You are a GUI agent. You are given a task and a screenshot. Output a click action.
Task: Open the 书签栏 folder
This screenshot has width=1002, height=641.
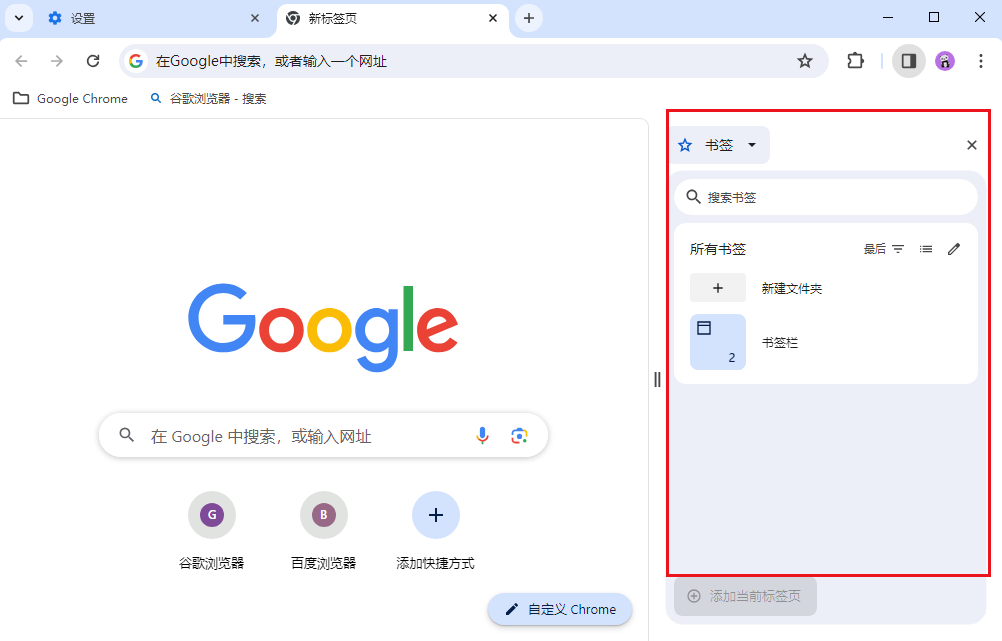(826, 342)
